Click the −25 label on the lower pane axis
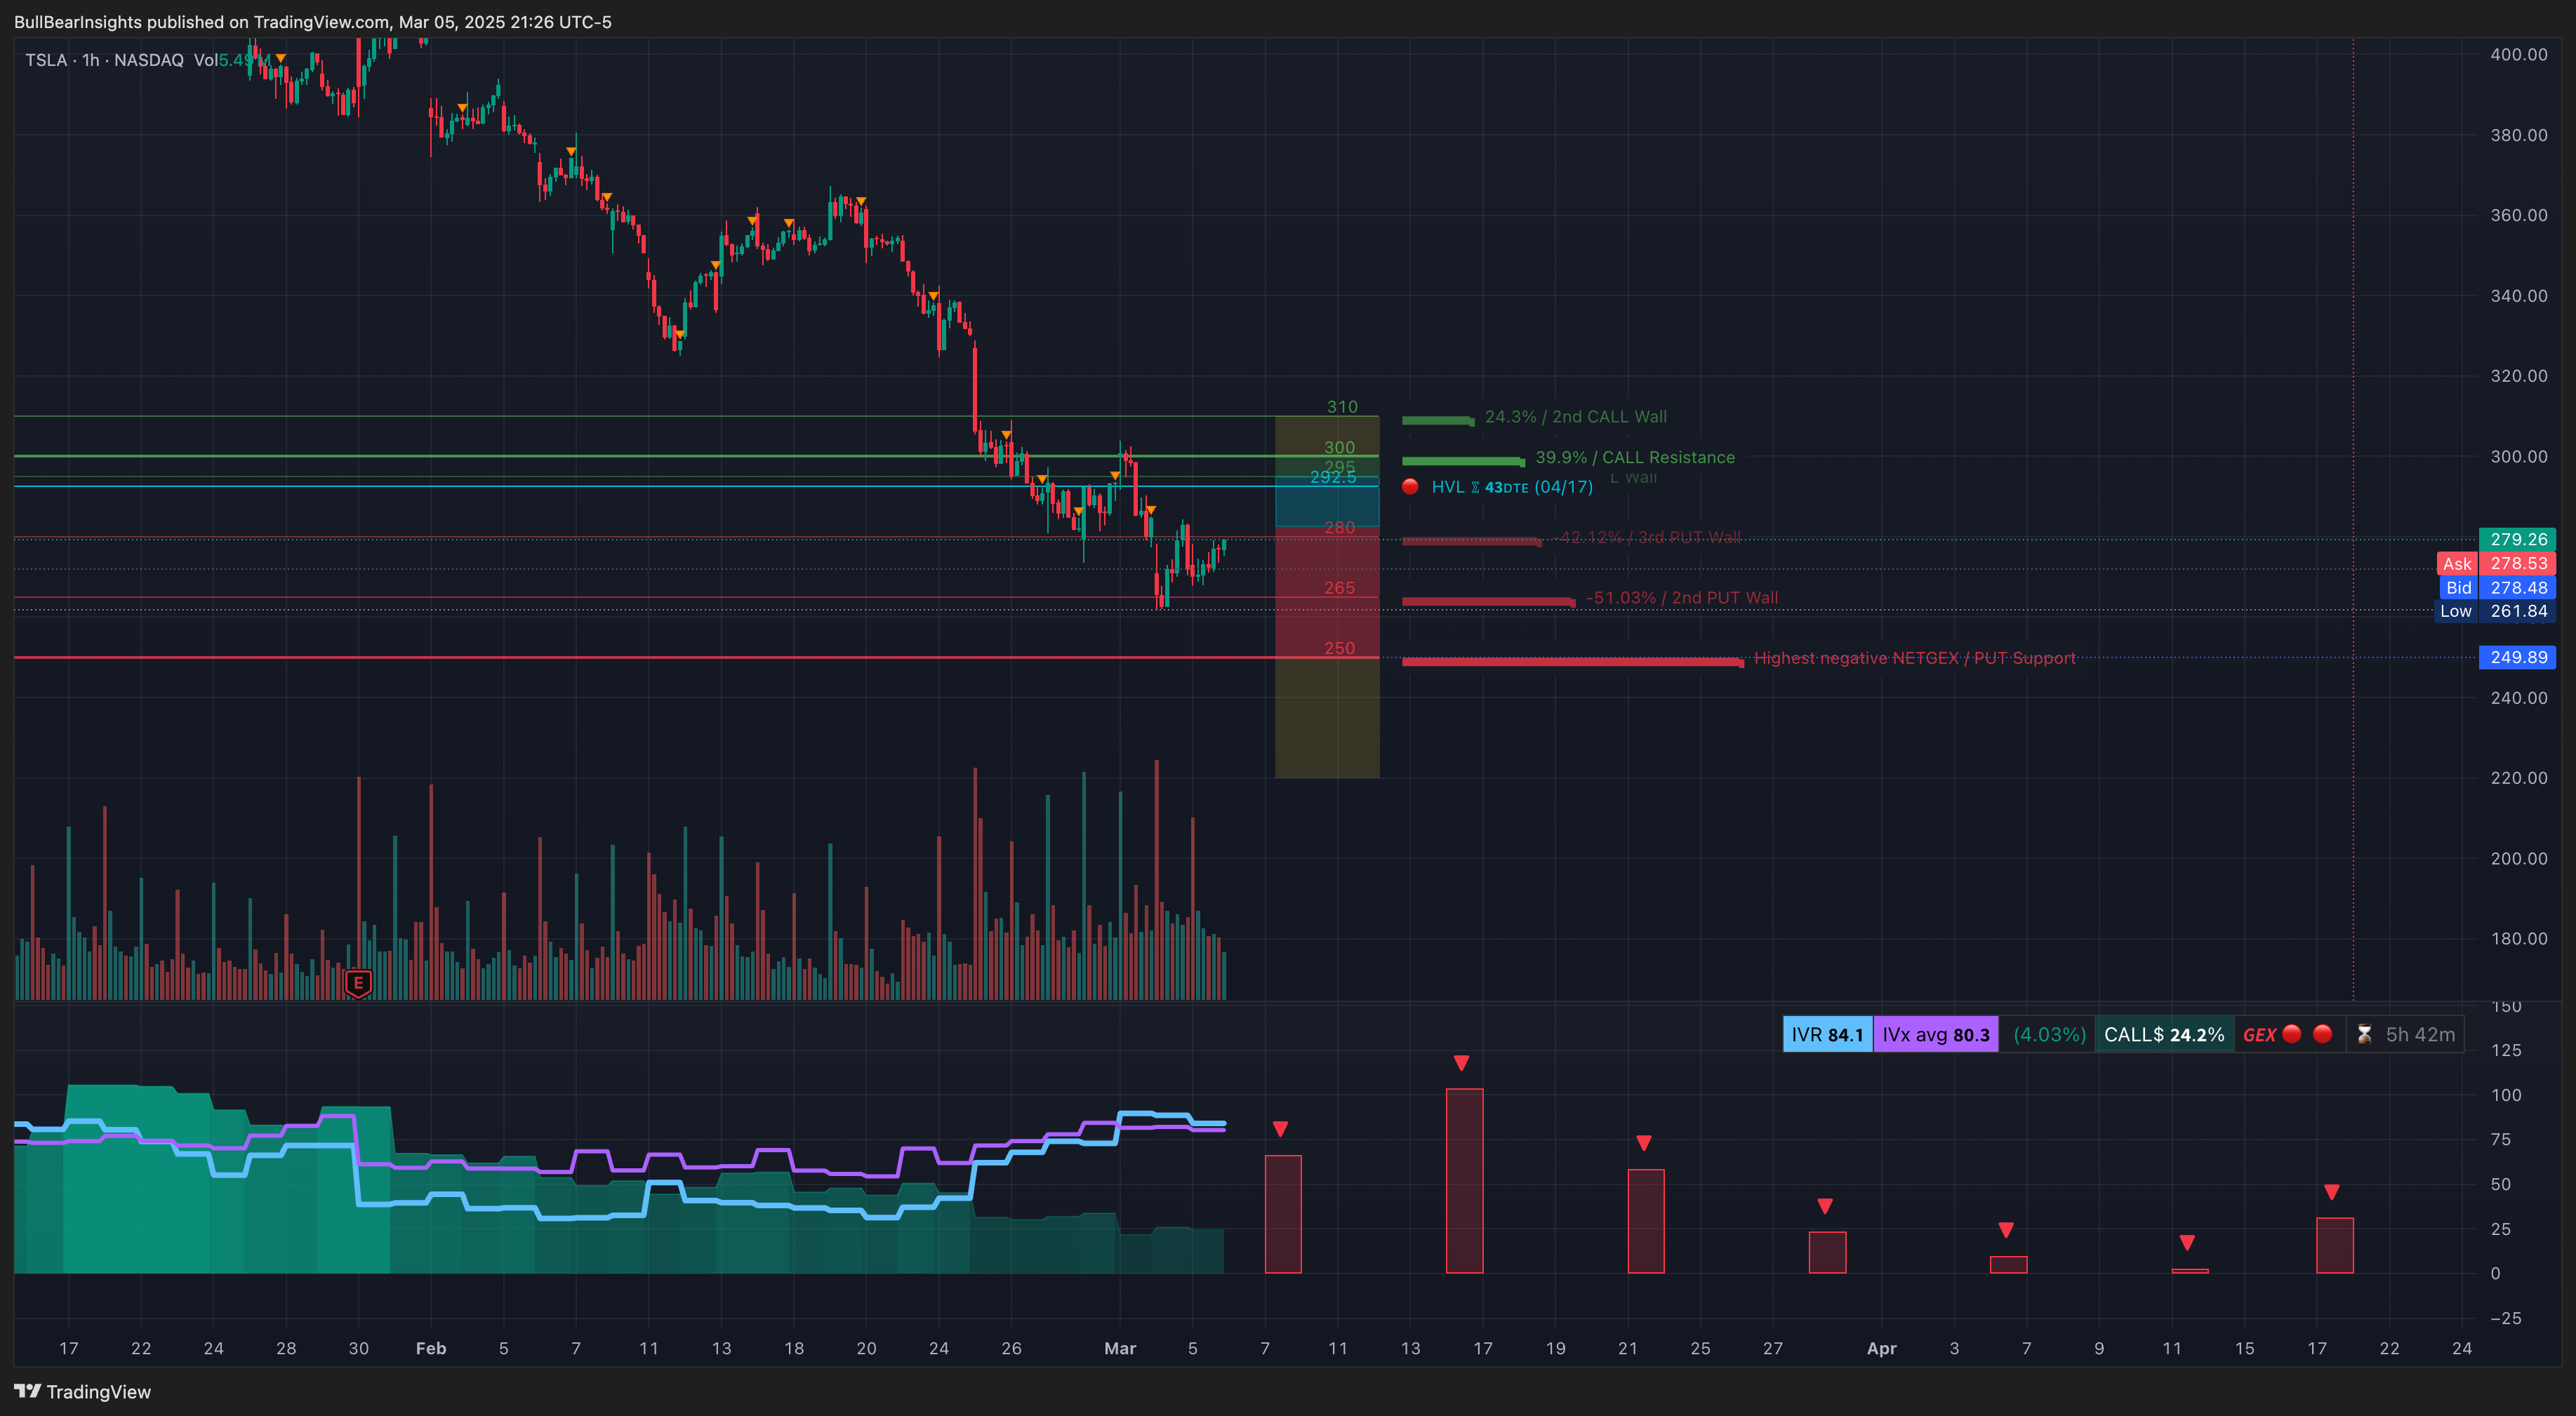The width and height of the screenshot is (2576, 1416). pyautogui.click(x=2506, y=1318)
